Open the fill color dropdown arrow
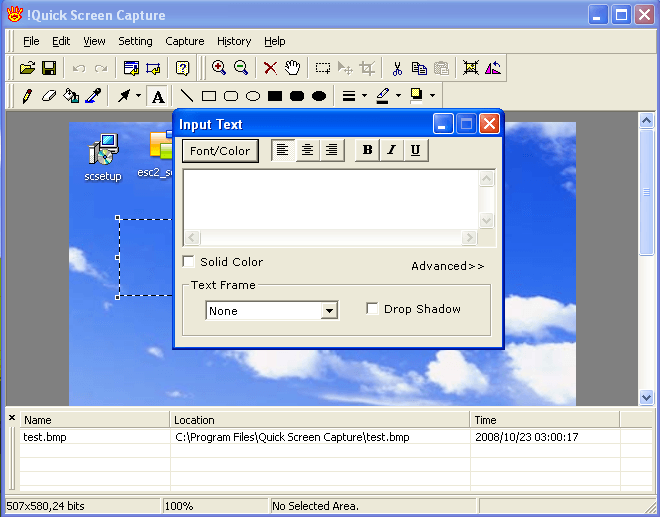The width and height of the screenshot is (660, 517). (432, 96)
